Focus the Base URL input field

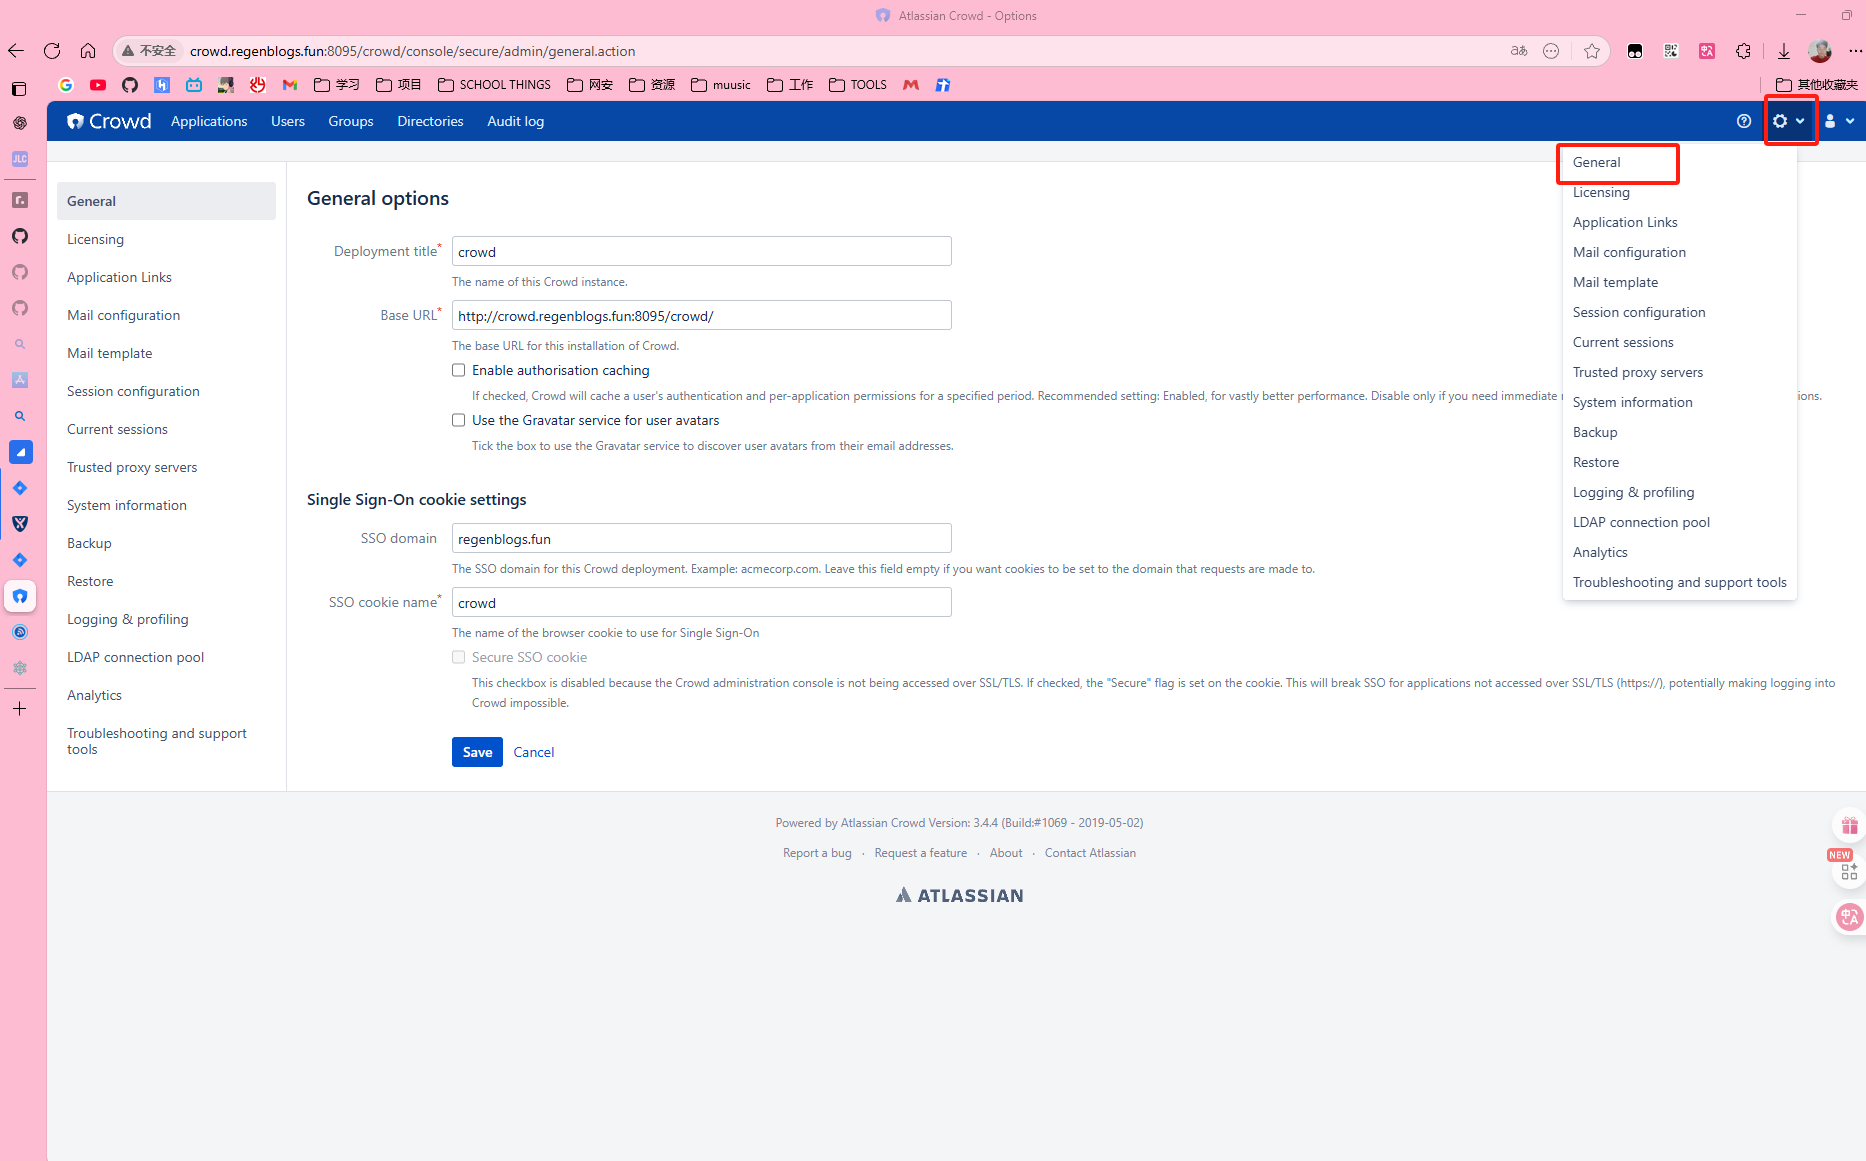pyautogui.click(x=702, y=315)
